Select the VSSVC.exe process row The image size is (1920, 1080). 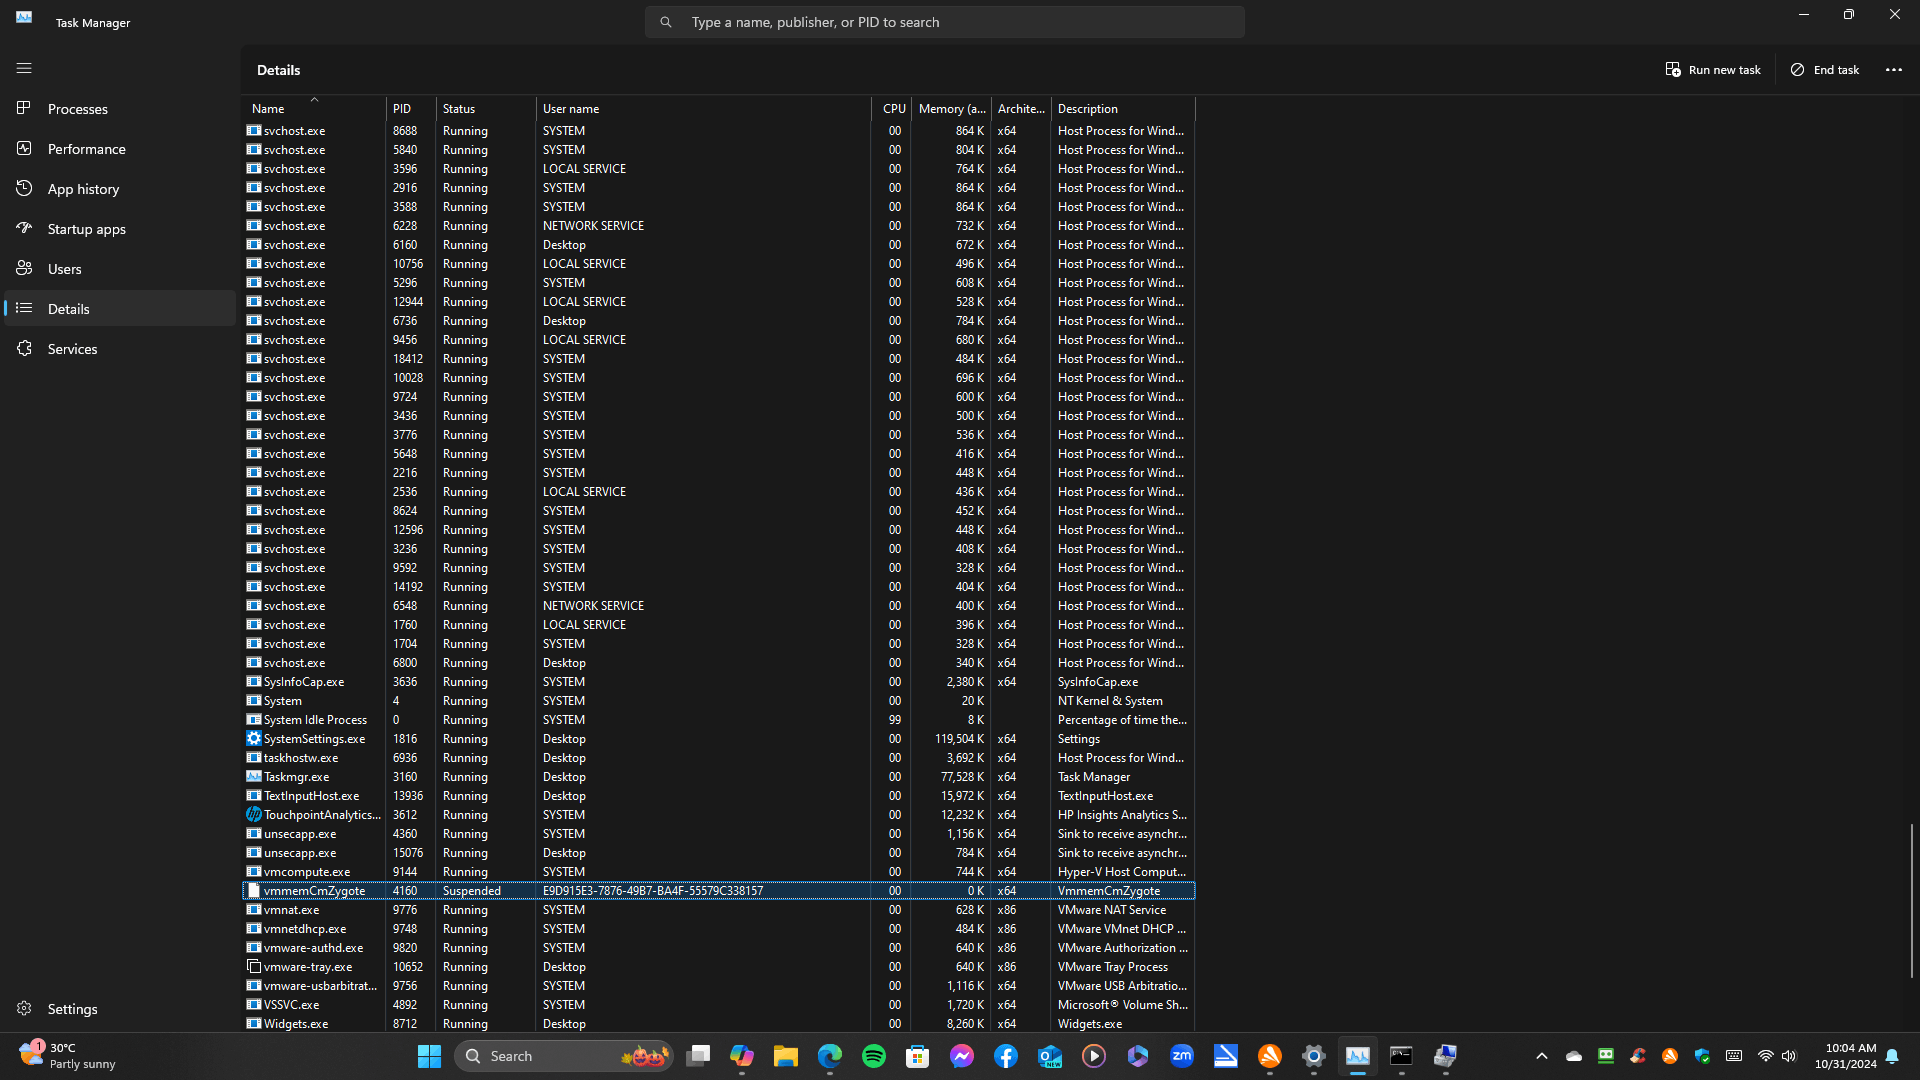click(719, 1005)
